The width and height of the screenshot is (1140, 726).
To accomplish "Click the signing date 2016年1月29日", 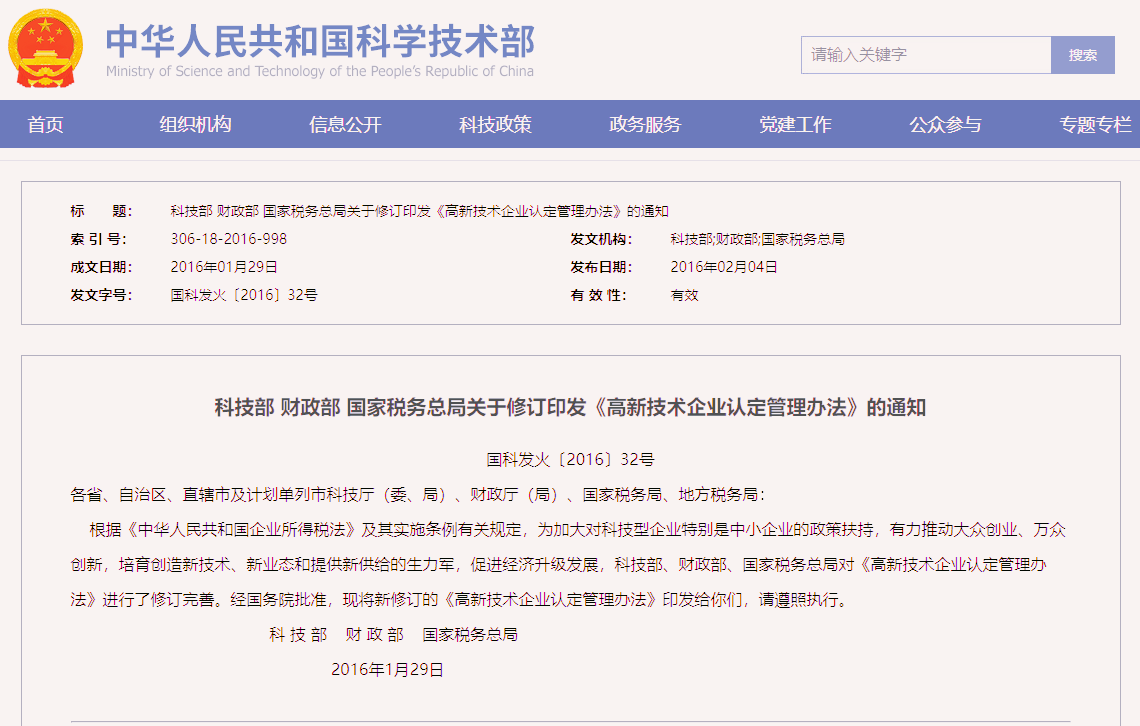I will point(388,669).
